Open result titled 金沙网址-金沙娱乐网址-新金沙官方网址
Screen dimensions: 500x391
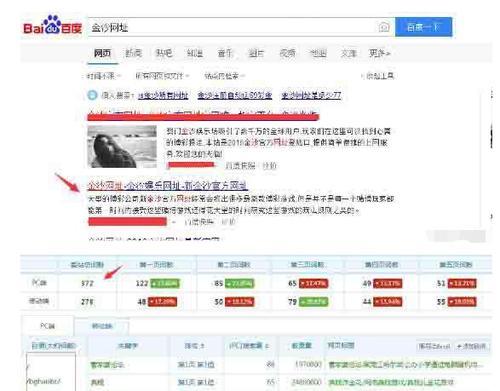(167, 185)
